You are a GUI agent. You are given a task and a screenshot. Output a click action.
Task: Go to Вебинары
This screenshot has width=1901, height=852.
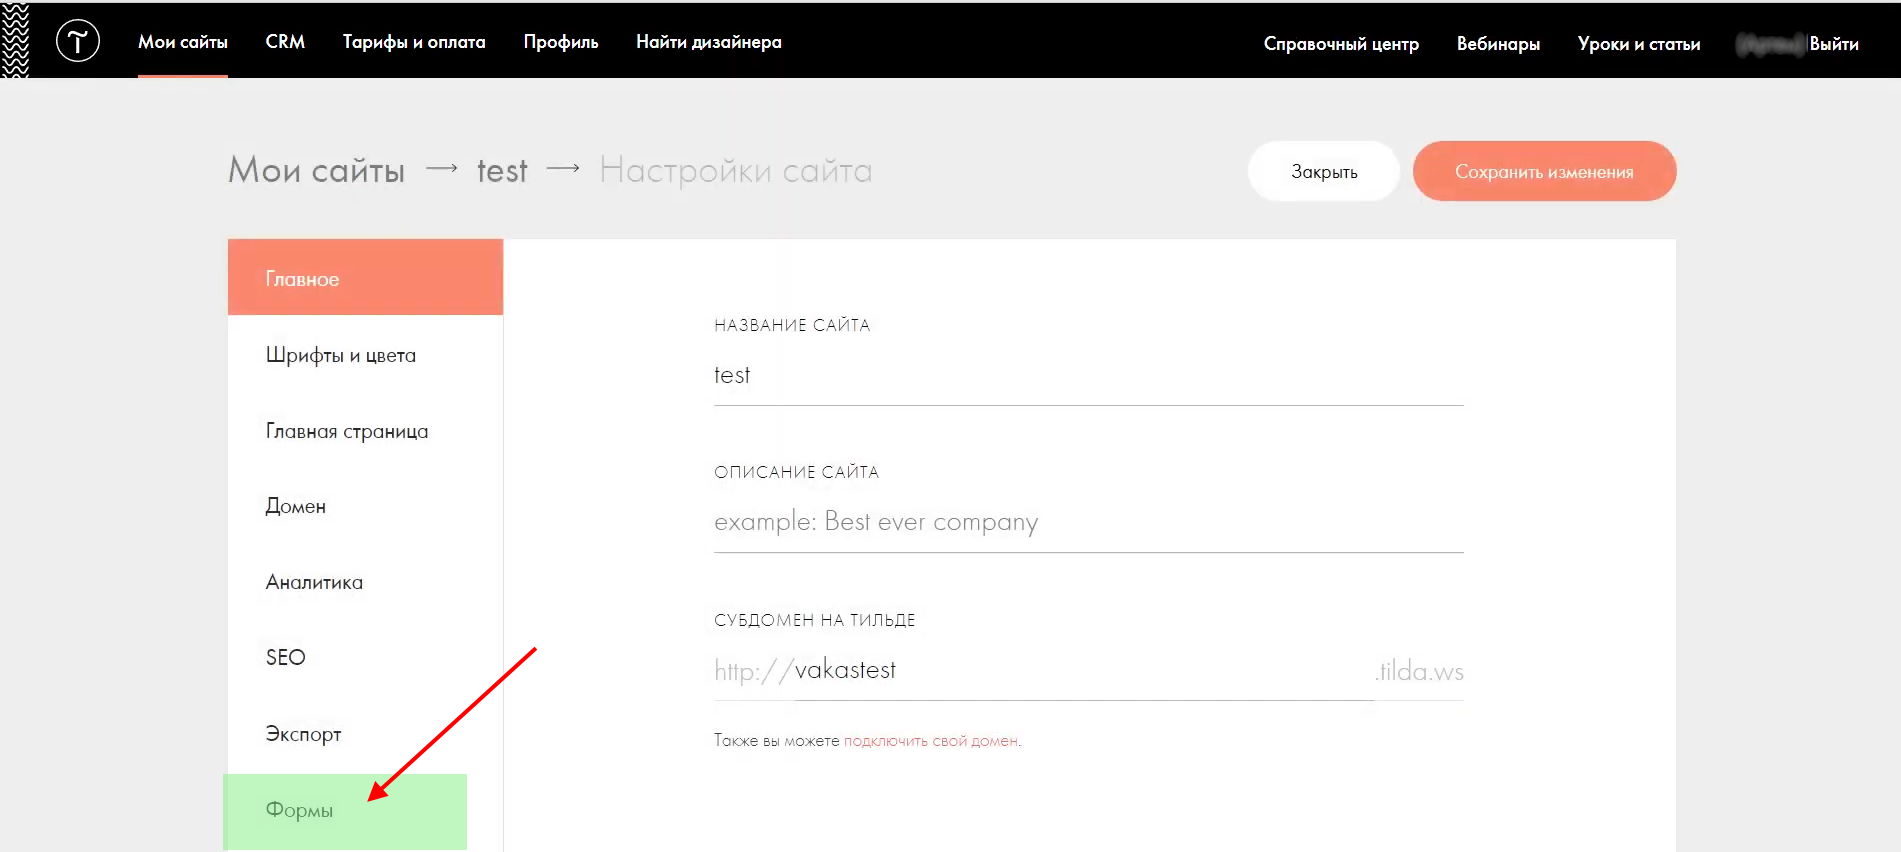[1498, 44]
